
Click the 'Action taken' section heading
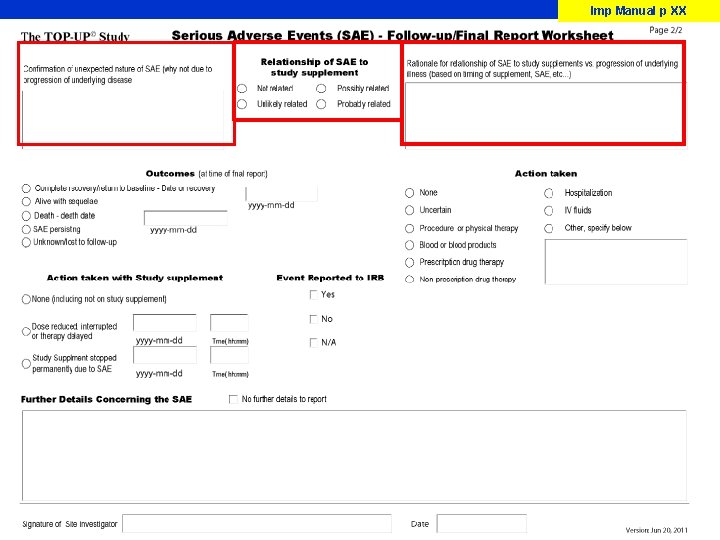point(546,174)
